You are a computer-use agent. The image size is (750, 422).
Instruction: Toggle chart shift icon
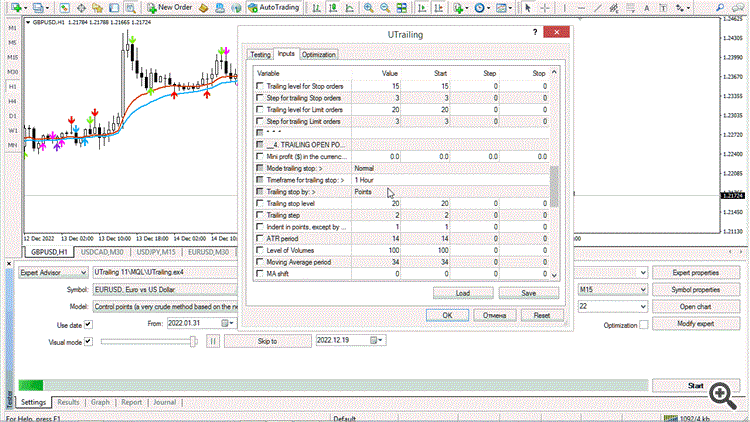point(438,8)
